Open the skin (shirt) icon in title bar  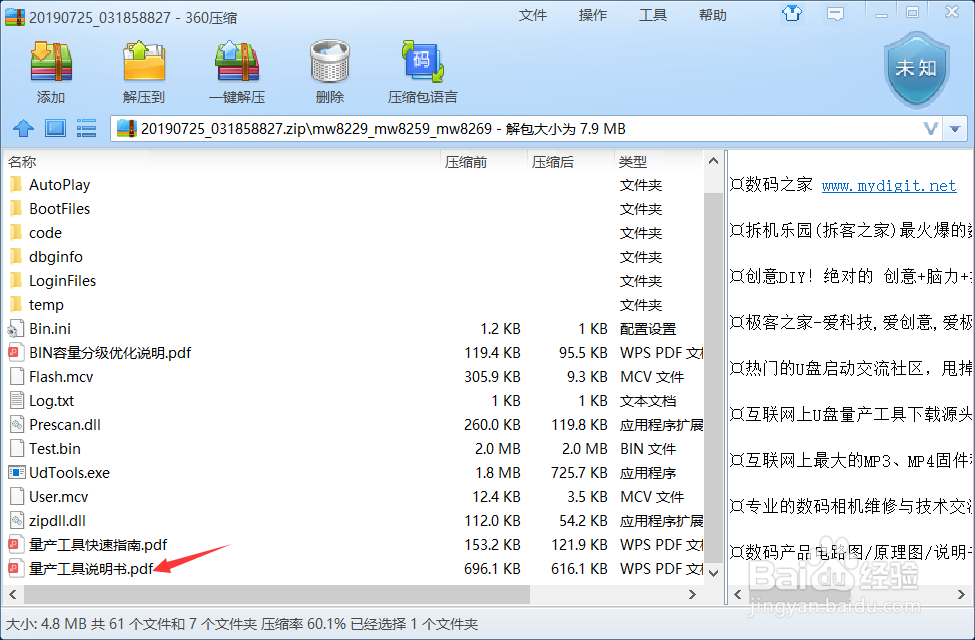[x=792, y=13]
